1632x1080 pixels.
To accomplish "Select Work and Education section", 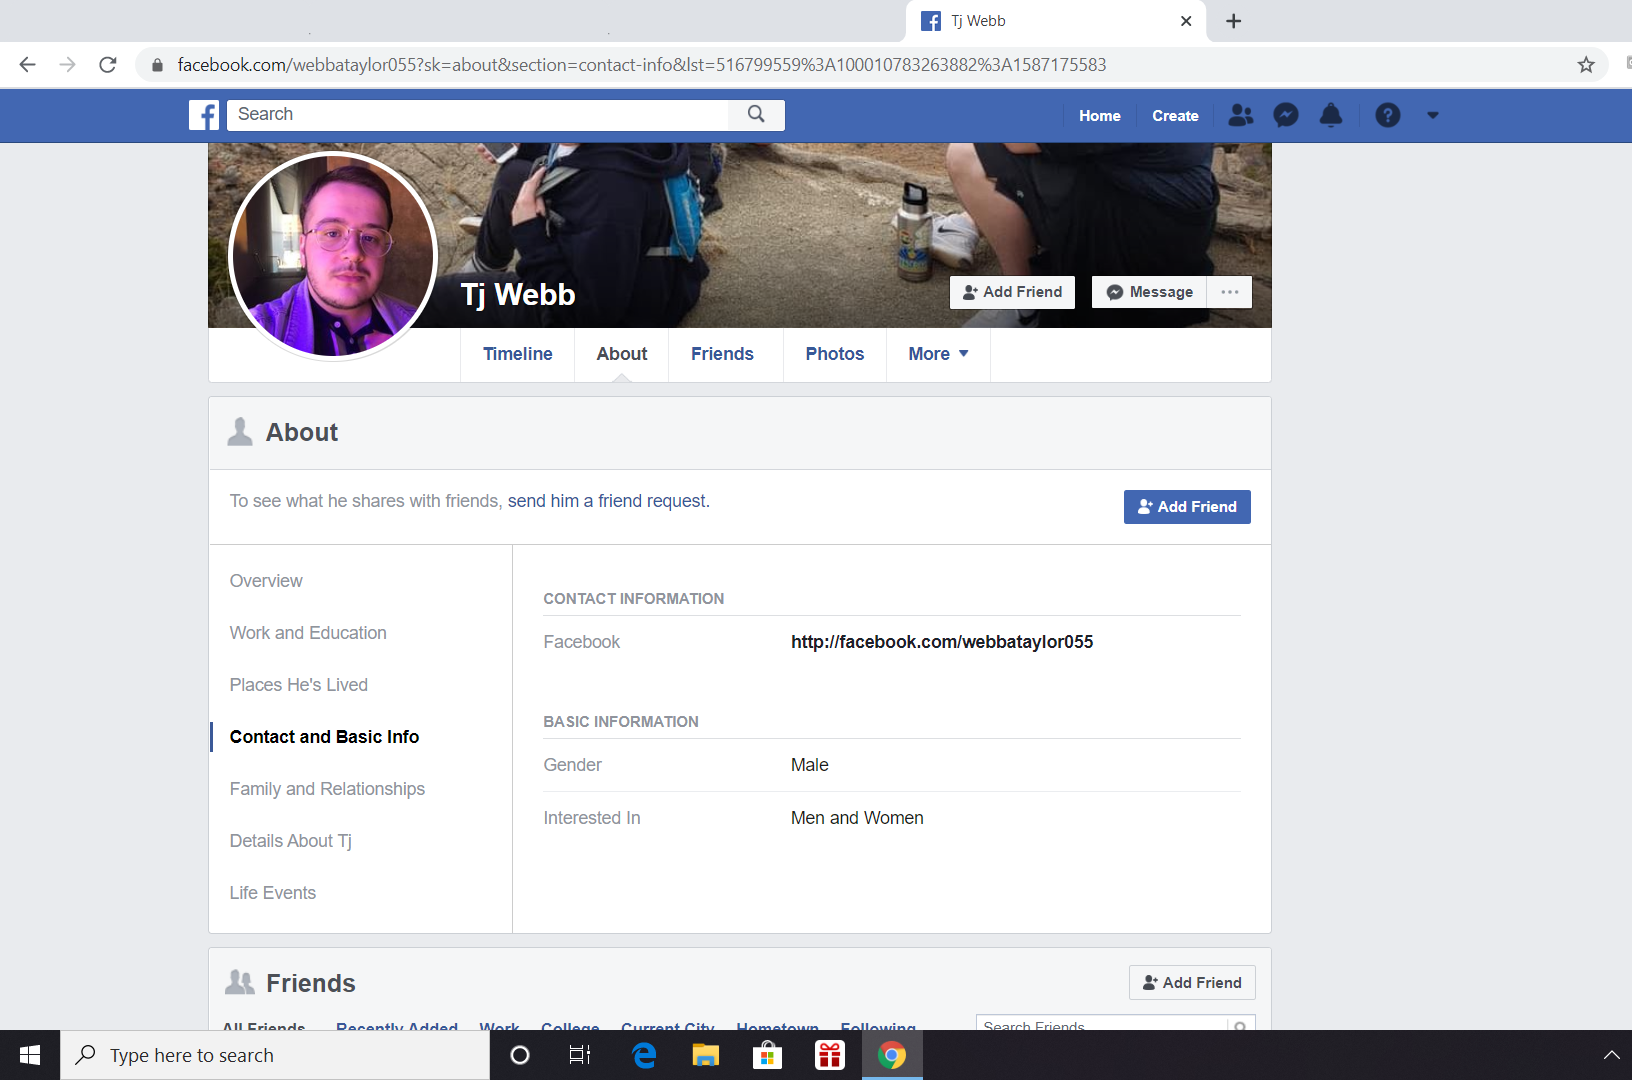I will coord(308,633).
